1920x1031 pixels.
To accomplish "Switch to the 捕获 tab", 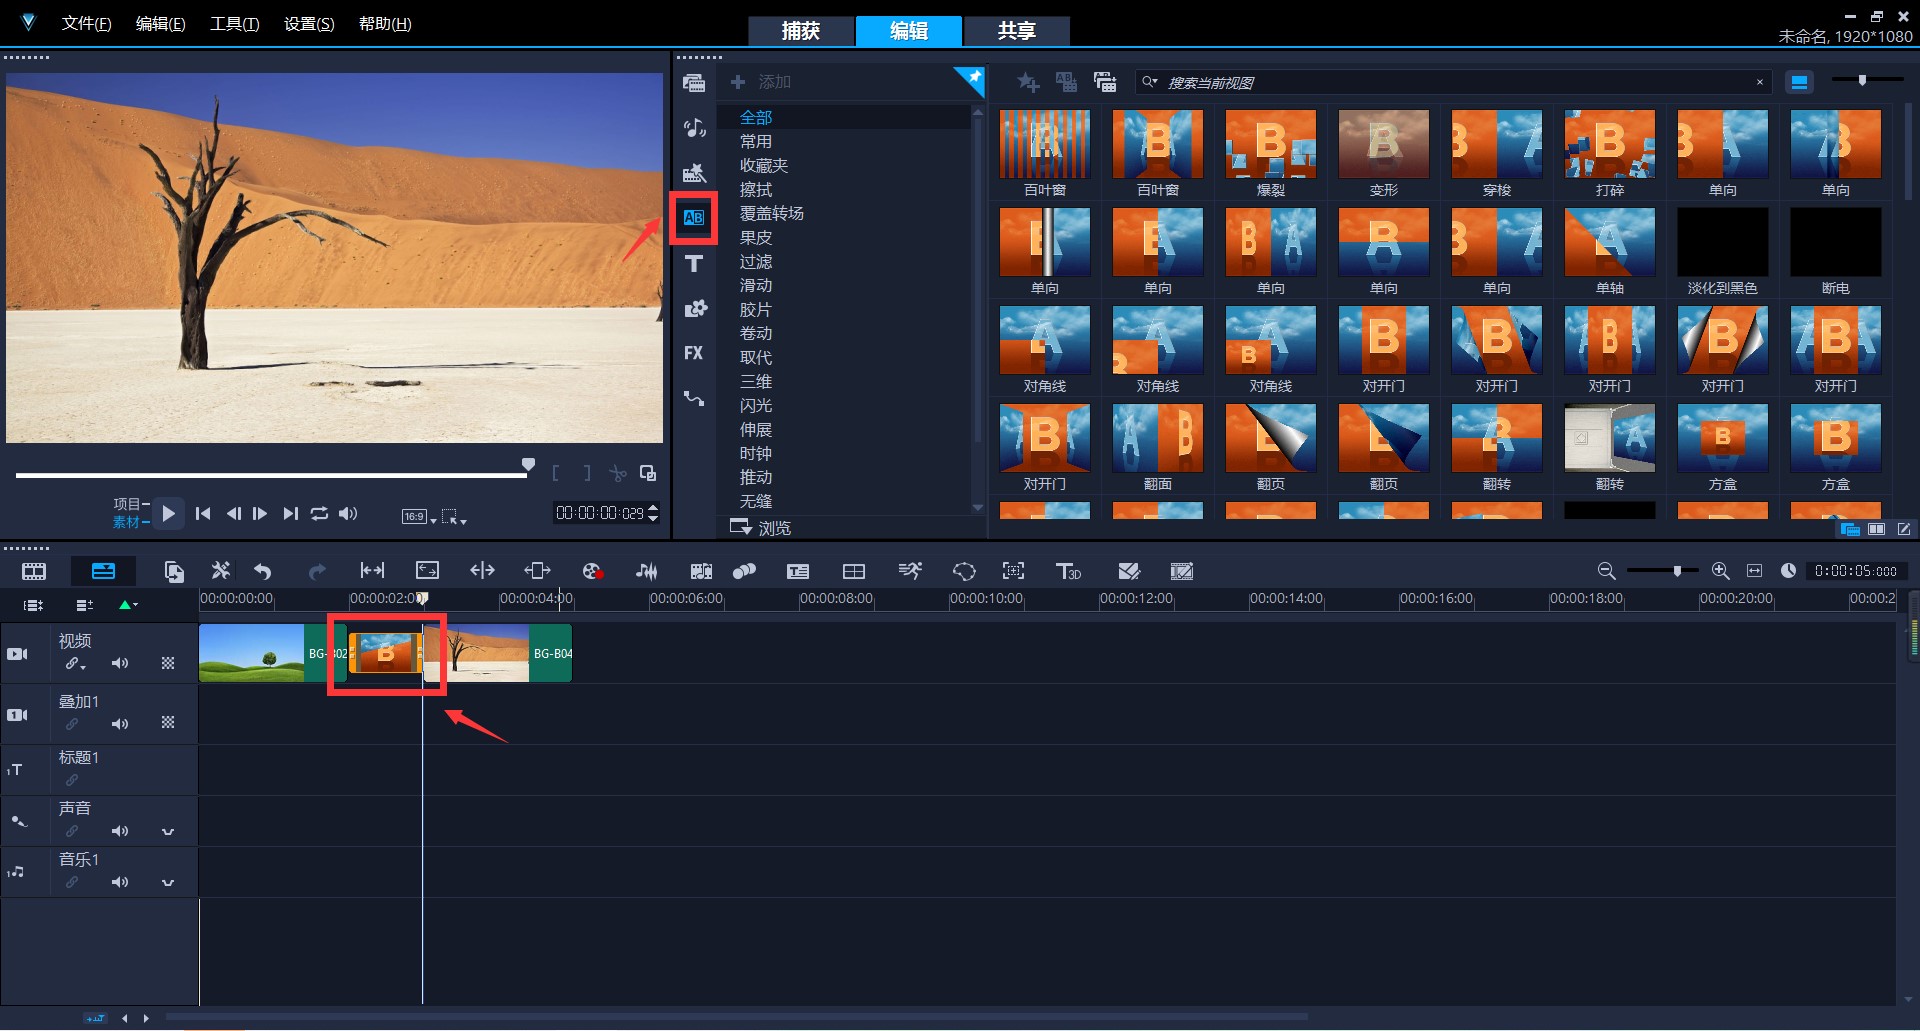I will 801,31.
